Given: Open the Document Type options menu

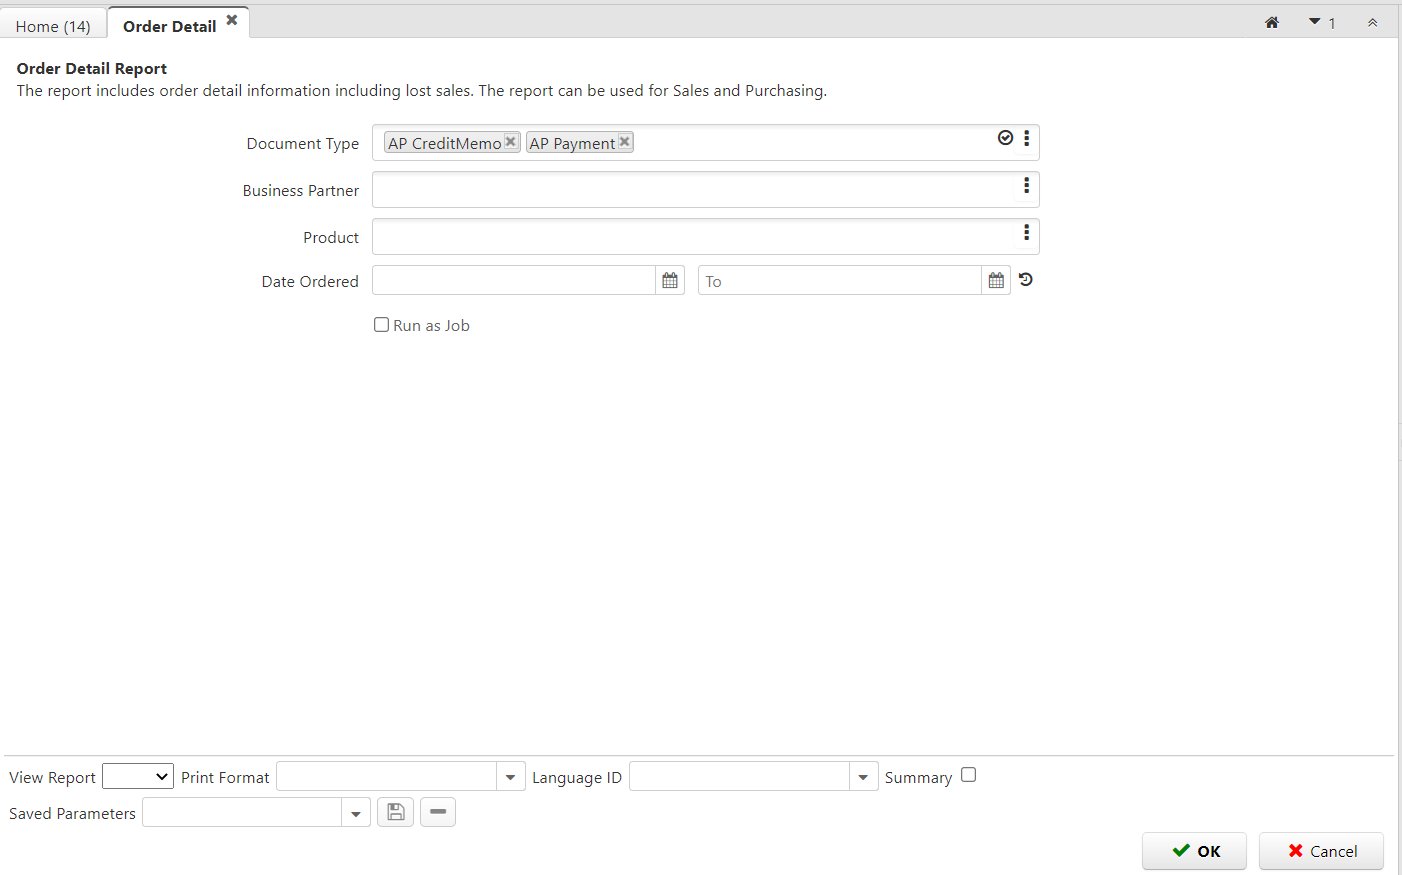Looking at the screenshot, I should click(1026, 139).
